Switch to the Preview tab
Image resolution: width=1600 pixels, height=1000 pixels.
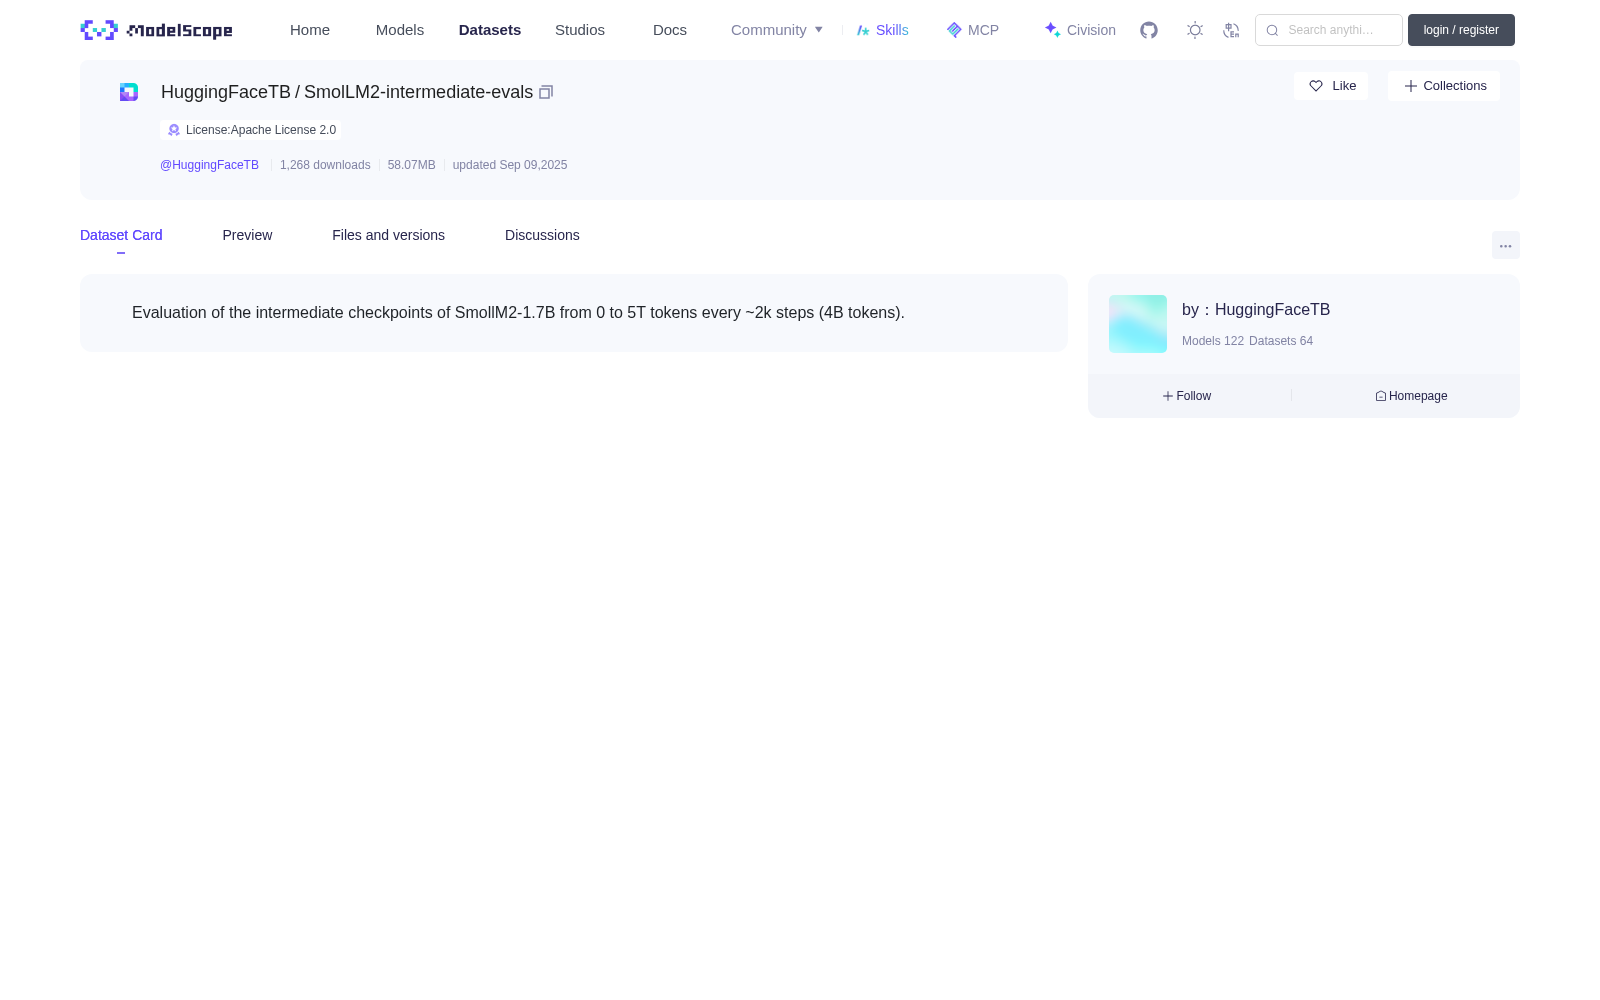pos(247,235)
